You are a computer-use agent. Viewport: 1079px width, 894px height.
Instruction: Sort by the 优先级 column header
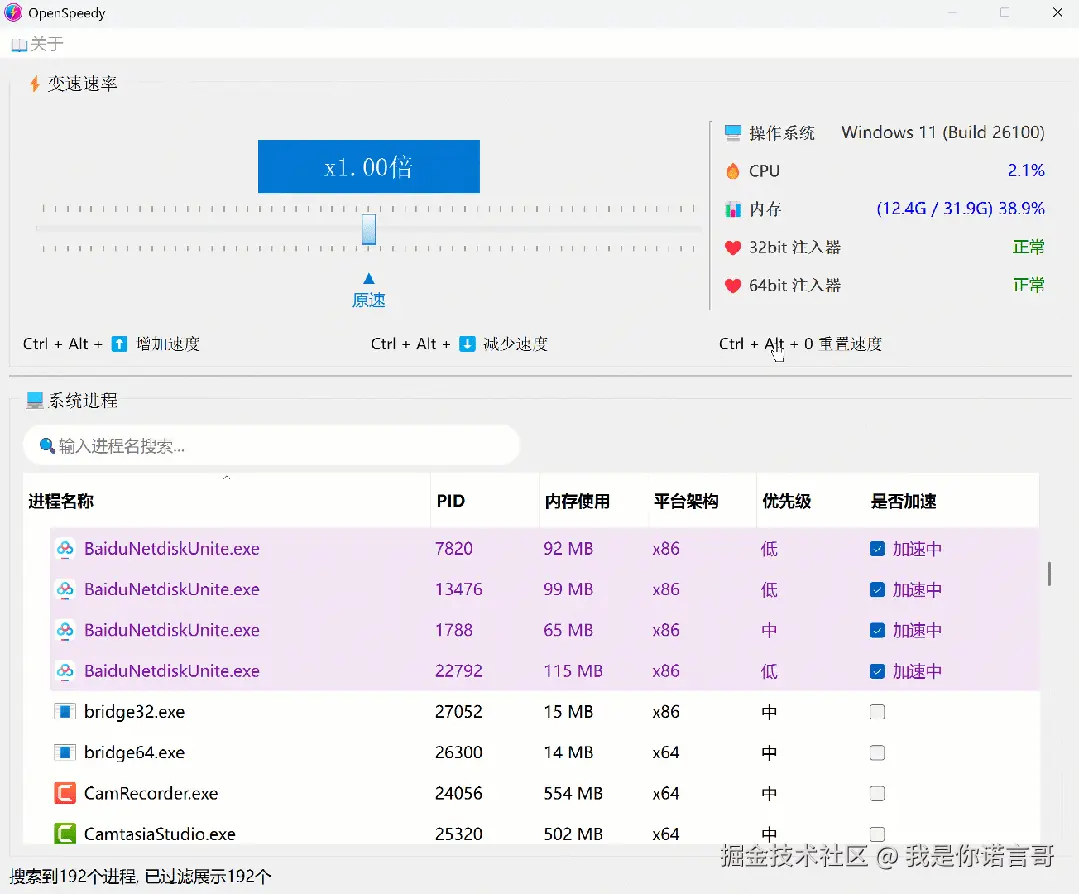[x=811, y=501]
